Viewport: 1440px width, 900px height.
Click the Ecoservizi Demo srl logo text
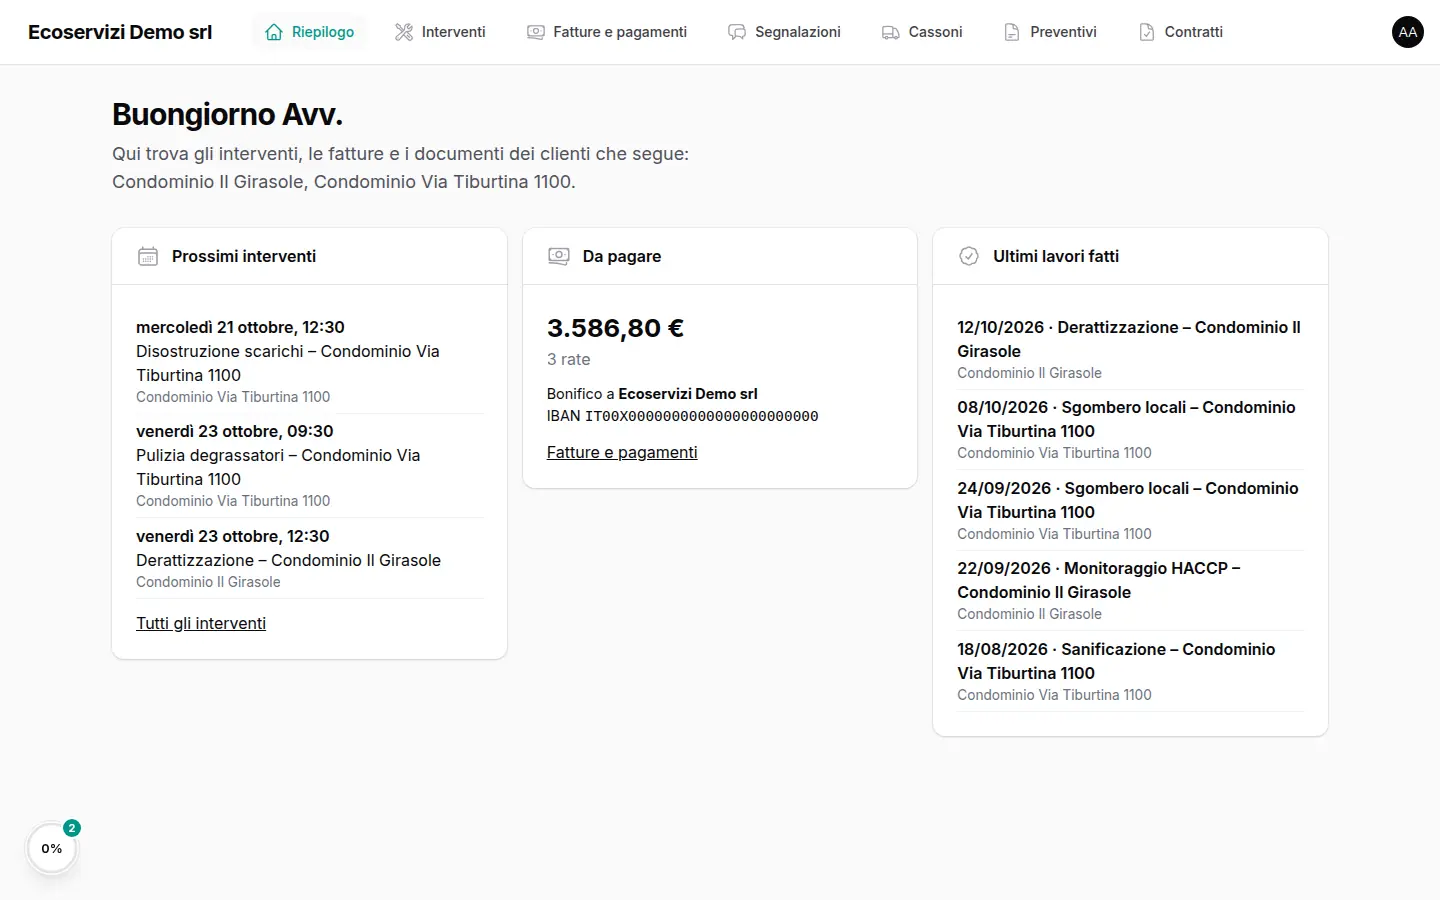(x=120, y=32)
